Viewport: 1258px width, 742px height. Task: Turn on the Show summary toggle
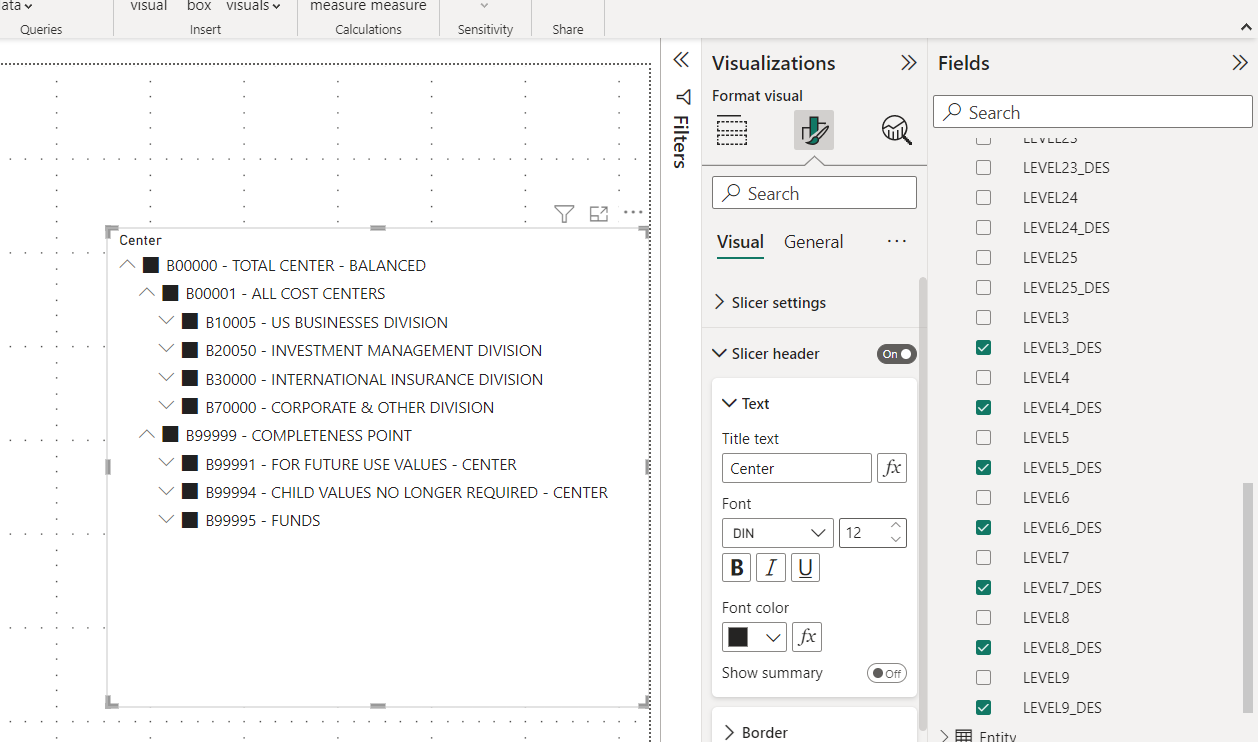pyautogui.click(x=887, y=673)
